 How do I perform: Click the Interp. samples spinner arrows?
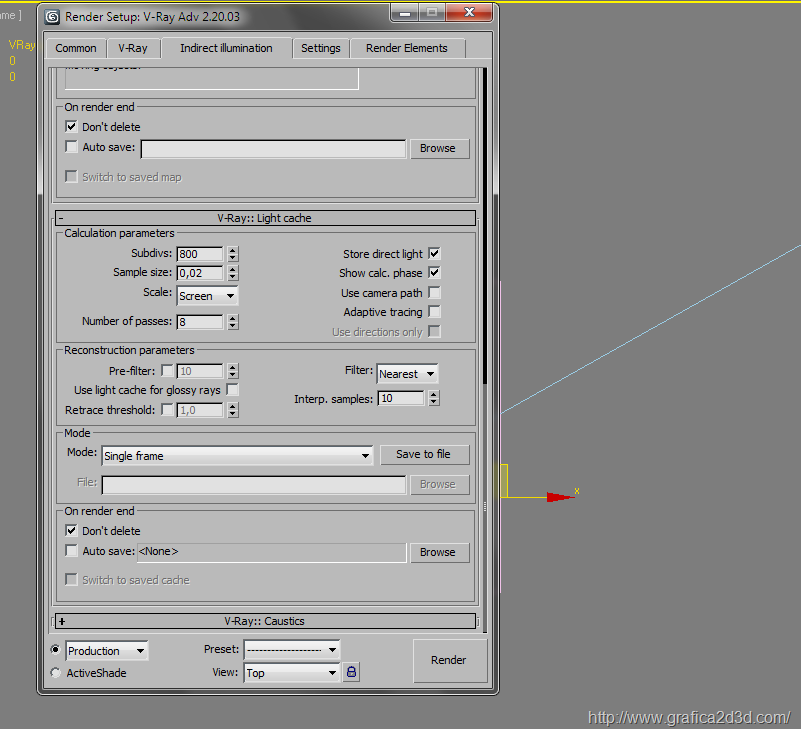click(x=434, y=398)
